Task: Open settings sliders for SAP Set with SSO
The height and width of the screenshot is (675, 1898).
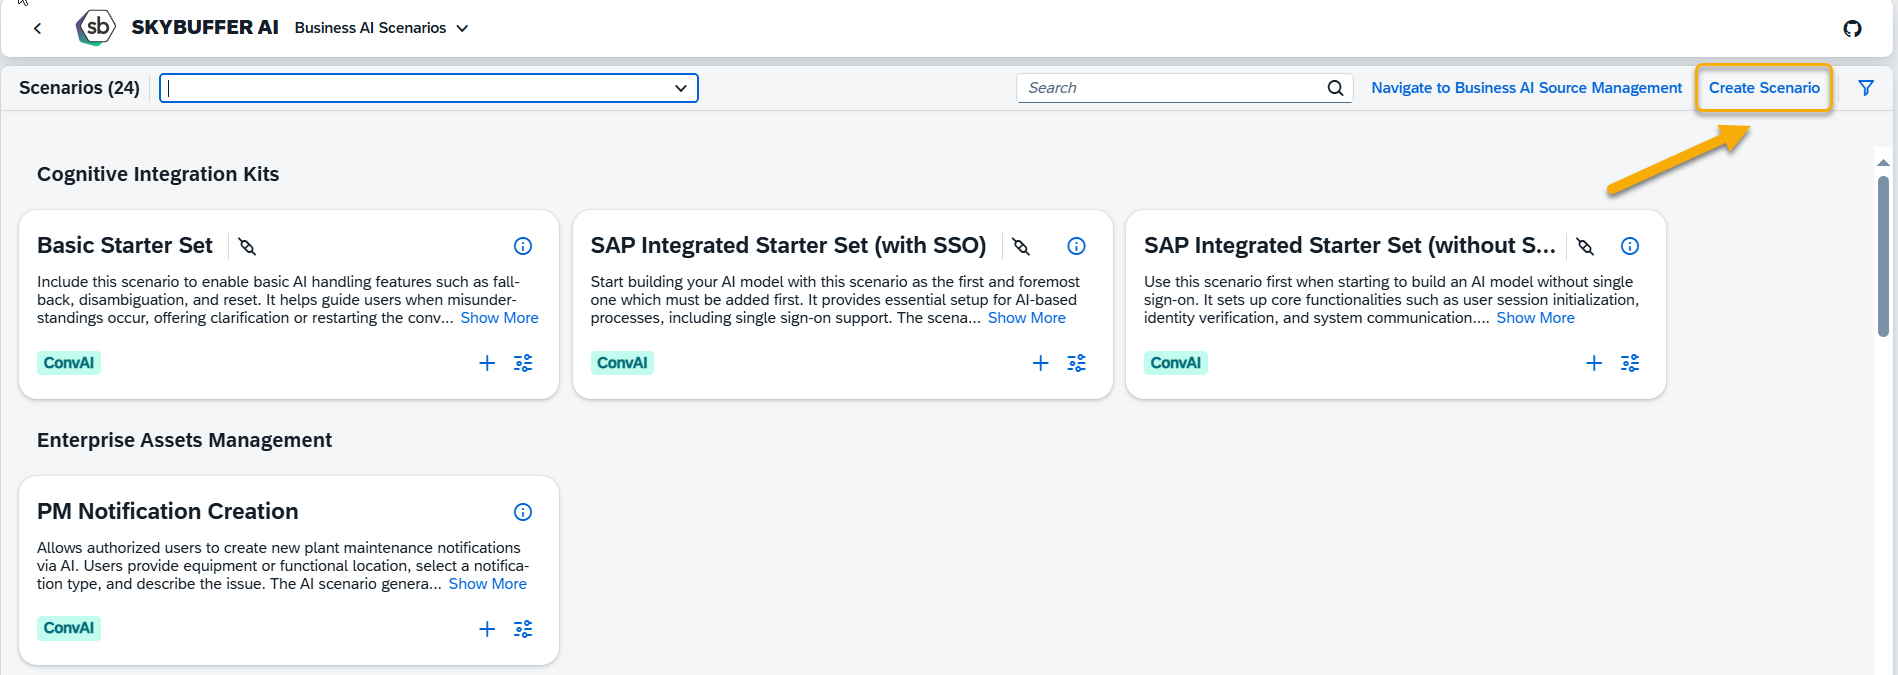Action: (x=1076, y=363)
